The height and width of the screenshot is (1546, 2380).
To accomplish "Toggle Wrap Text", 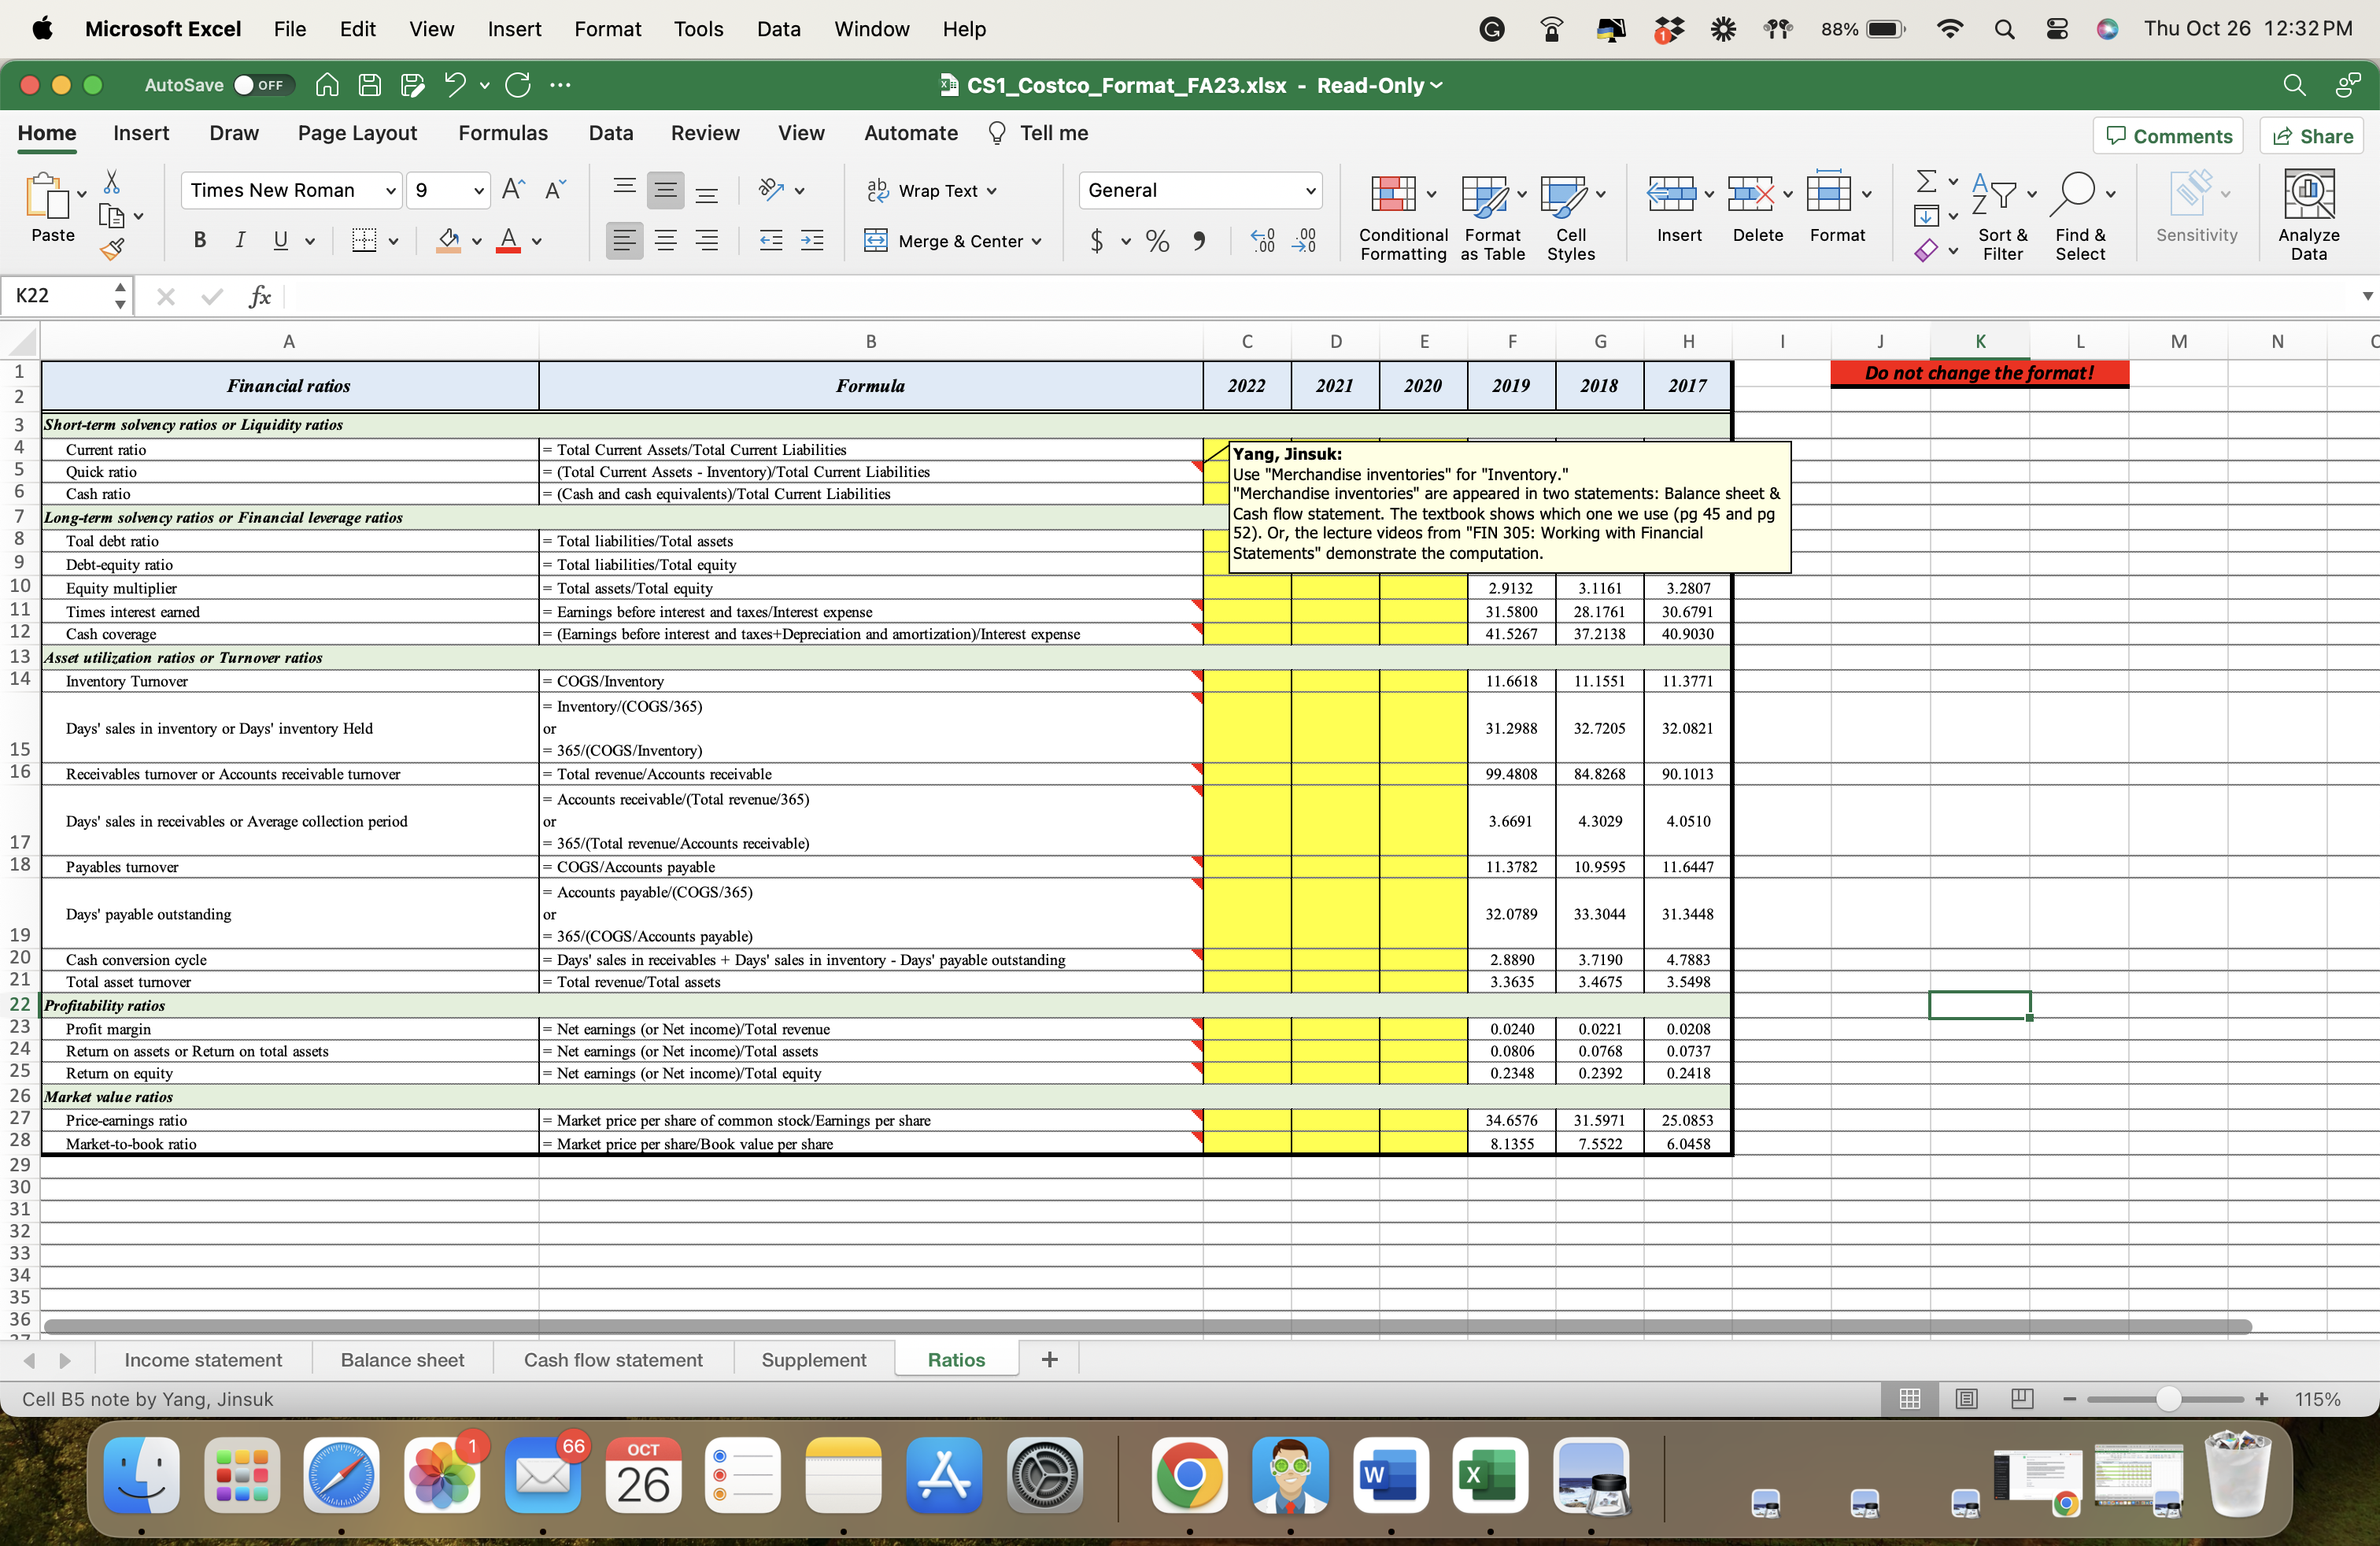I will [x=931, y=190].
